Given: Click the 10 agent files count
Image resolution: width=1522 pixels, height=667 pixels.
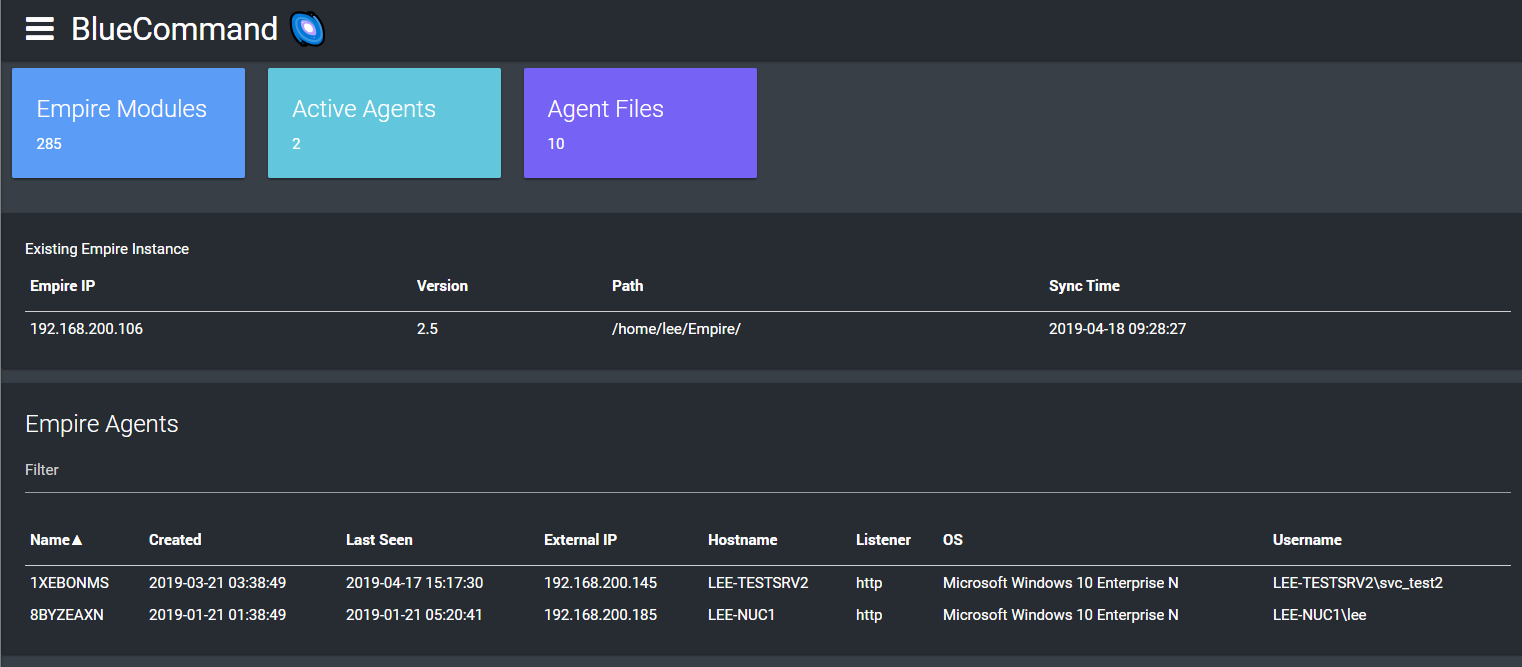Looking at the screenshot, I should 556,144.
